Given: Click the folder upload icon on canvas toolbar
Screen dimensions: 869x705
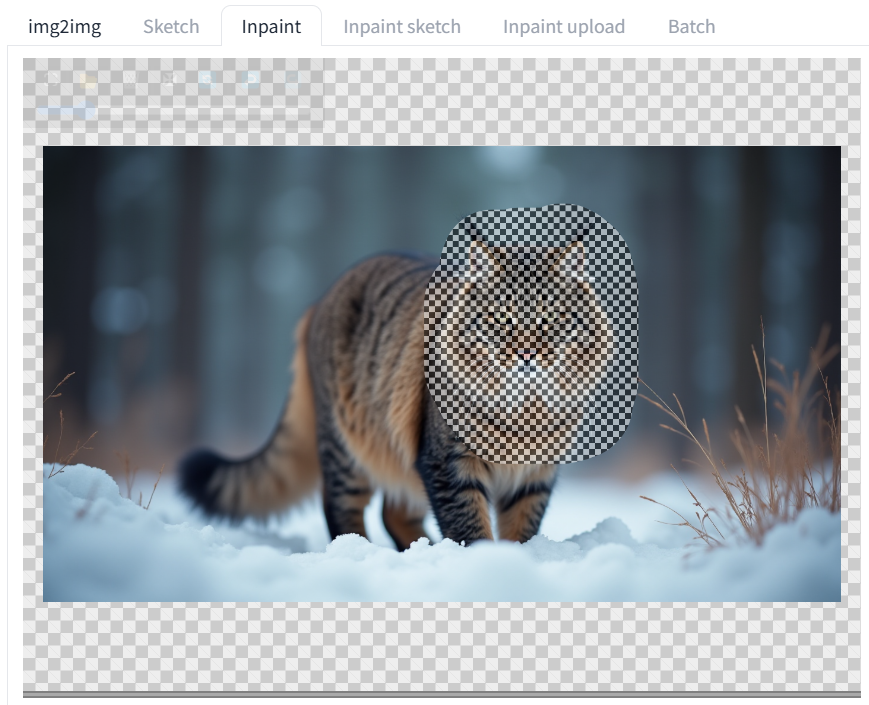Looking at the screenshot, I should (88, 81).
